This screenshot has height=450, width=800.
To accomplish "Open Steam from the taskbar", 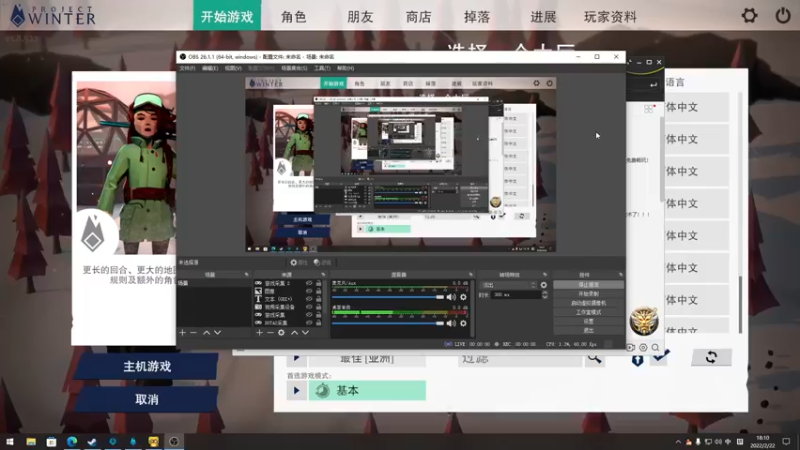I will point(92,441).
